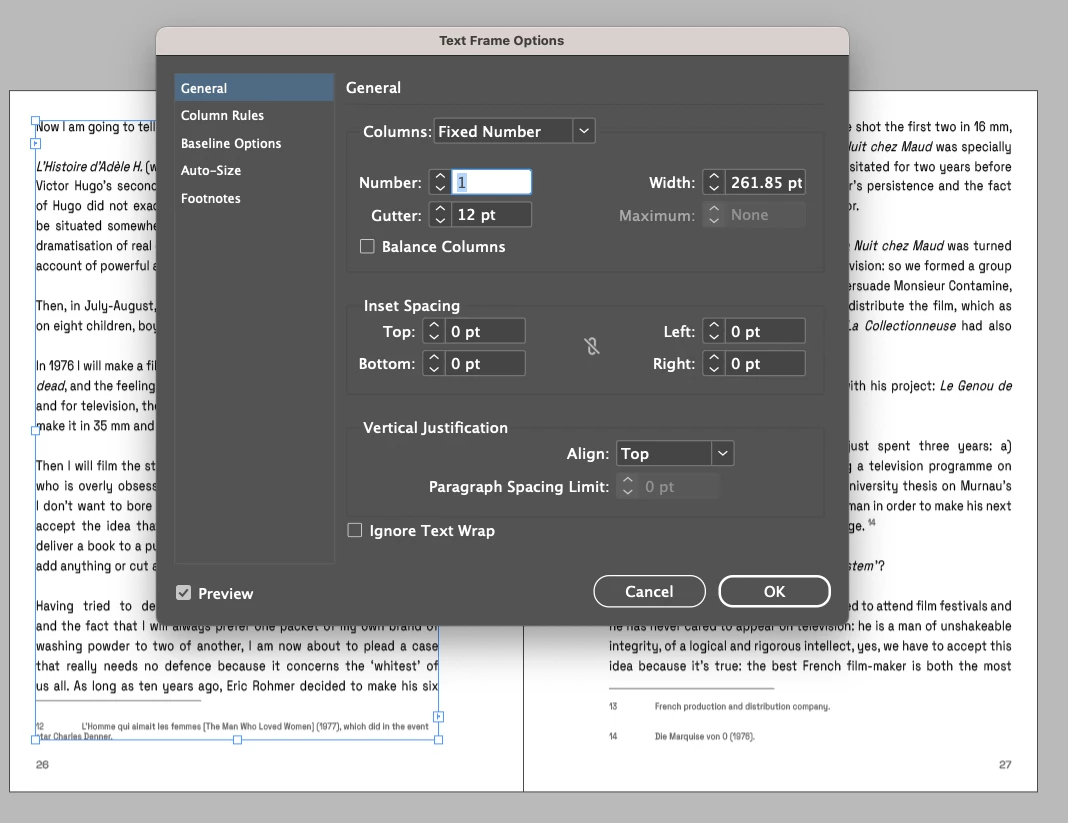Click the Inset Left 0 pt field
This screenshot has height=823, width=1068.
[766, 331]
